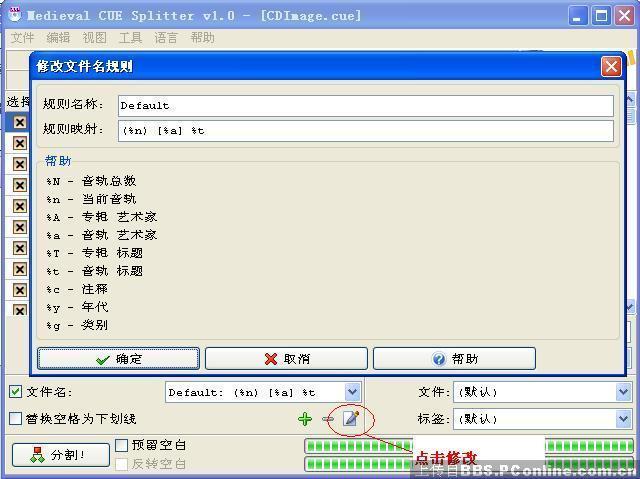Open the 文件 menu
The width and height of the screenshot is (640, 479).
click(x=22, y=38)
